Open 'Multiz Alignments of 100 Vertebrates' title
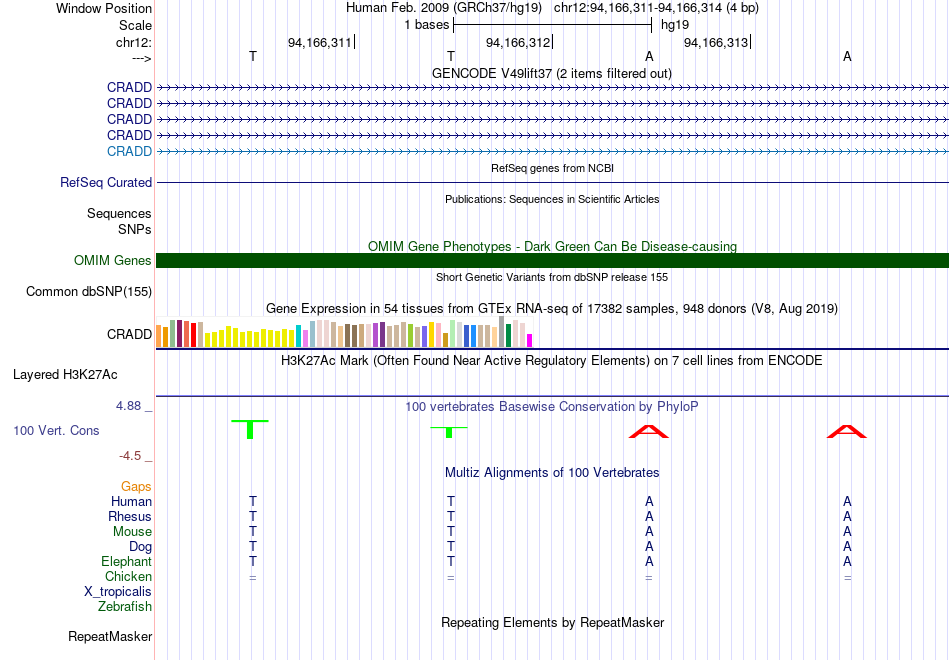This screenshot has width=950, height=660. 552,473
